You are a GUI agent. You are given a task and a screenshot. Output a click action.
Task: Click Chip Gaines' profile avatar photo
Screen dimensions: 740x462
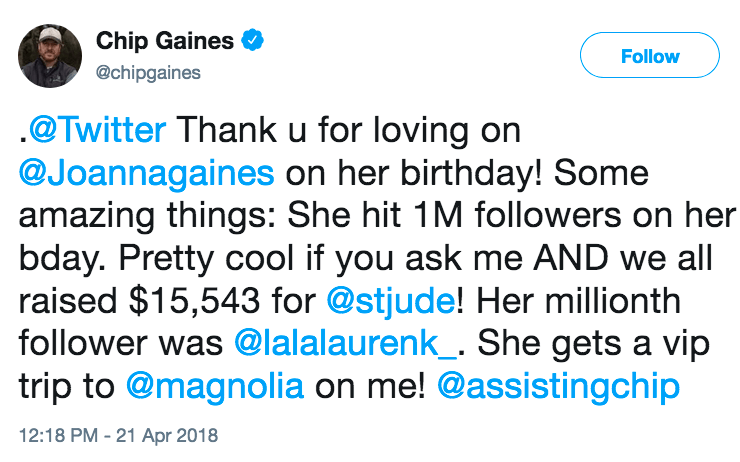tap(51, 59)
